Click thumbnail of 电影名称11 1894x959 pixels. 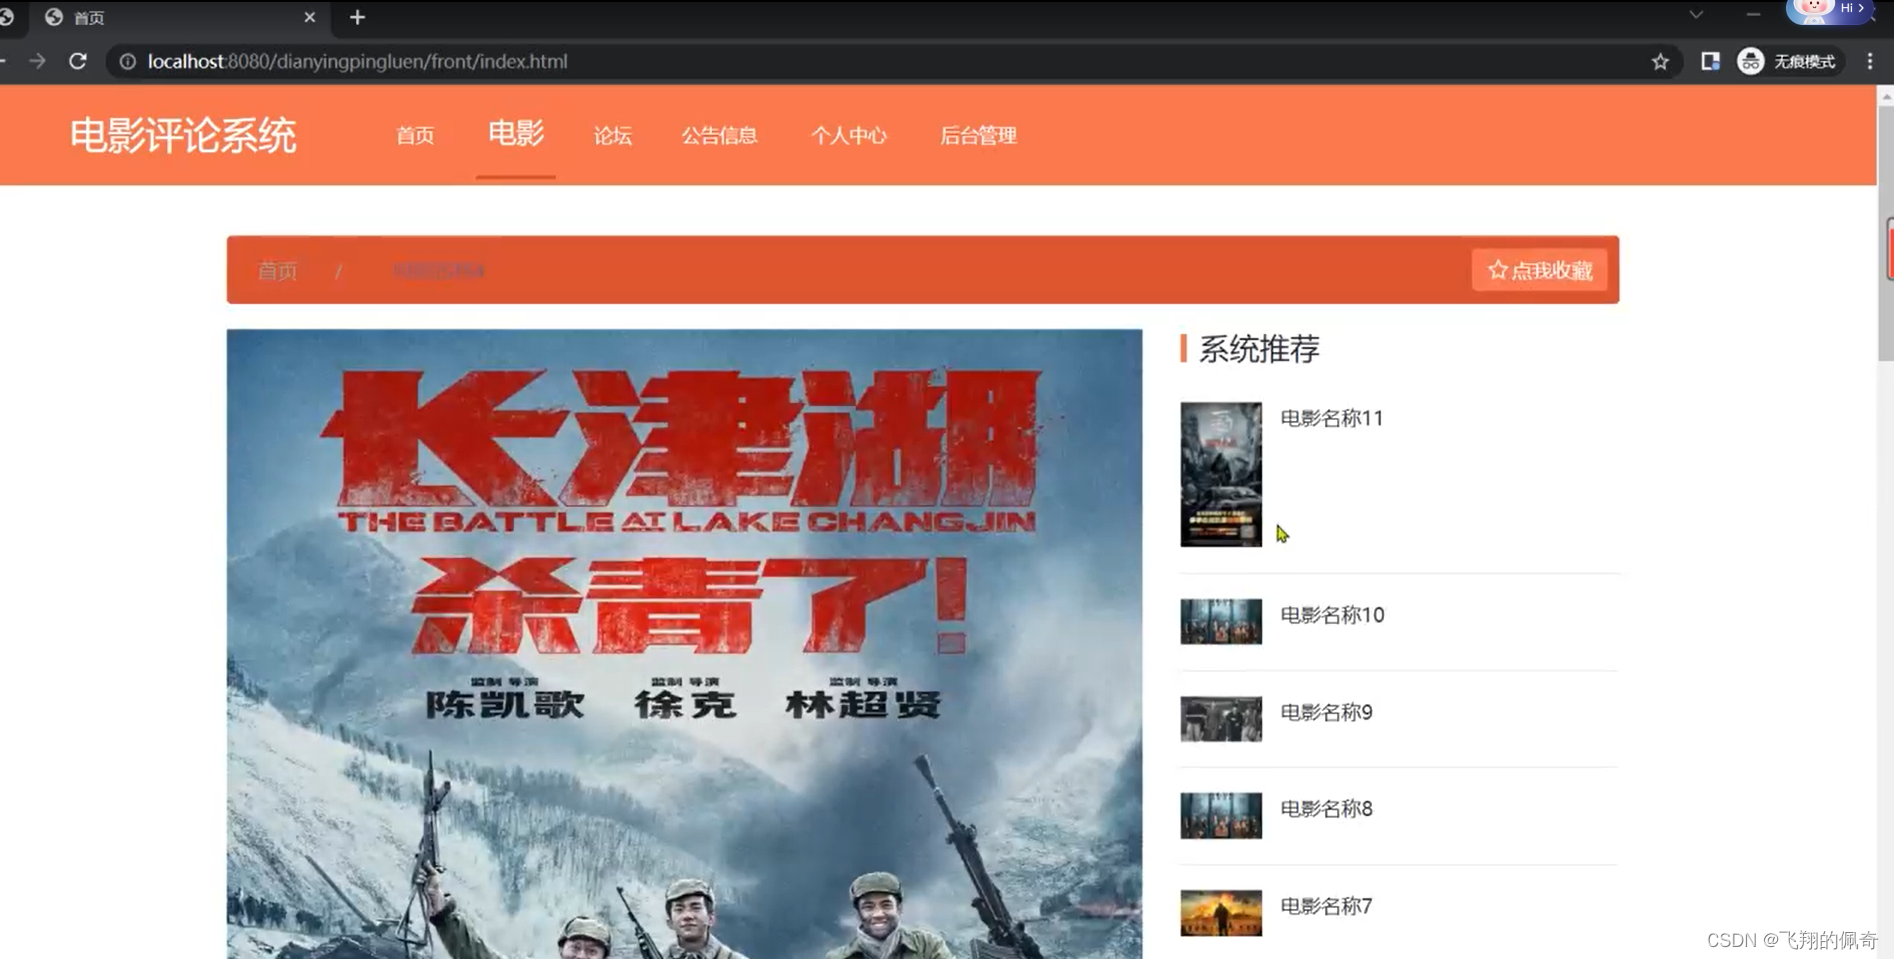tap(1221, 474)
